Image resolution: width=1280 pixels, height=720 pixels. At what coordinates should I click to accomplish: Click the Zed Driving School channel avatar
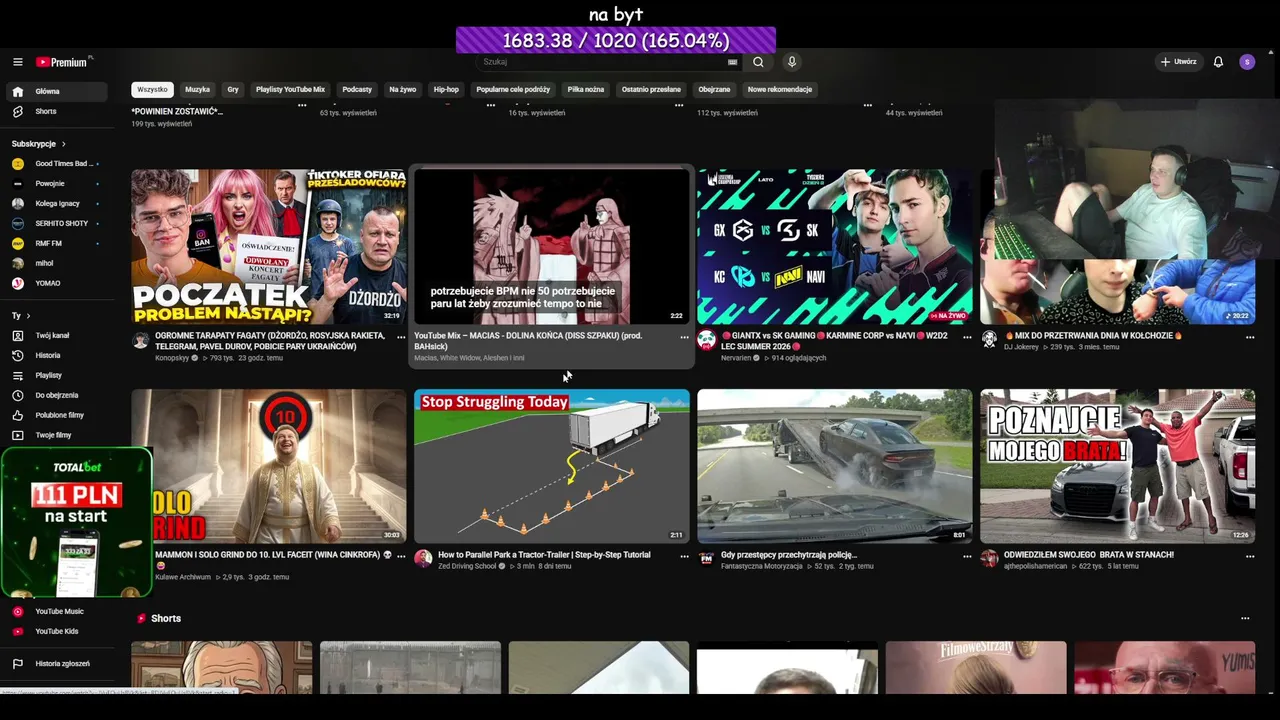423,558
